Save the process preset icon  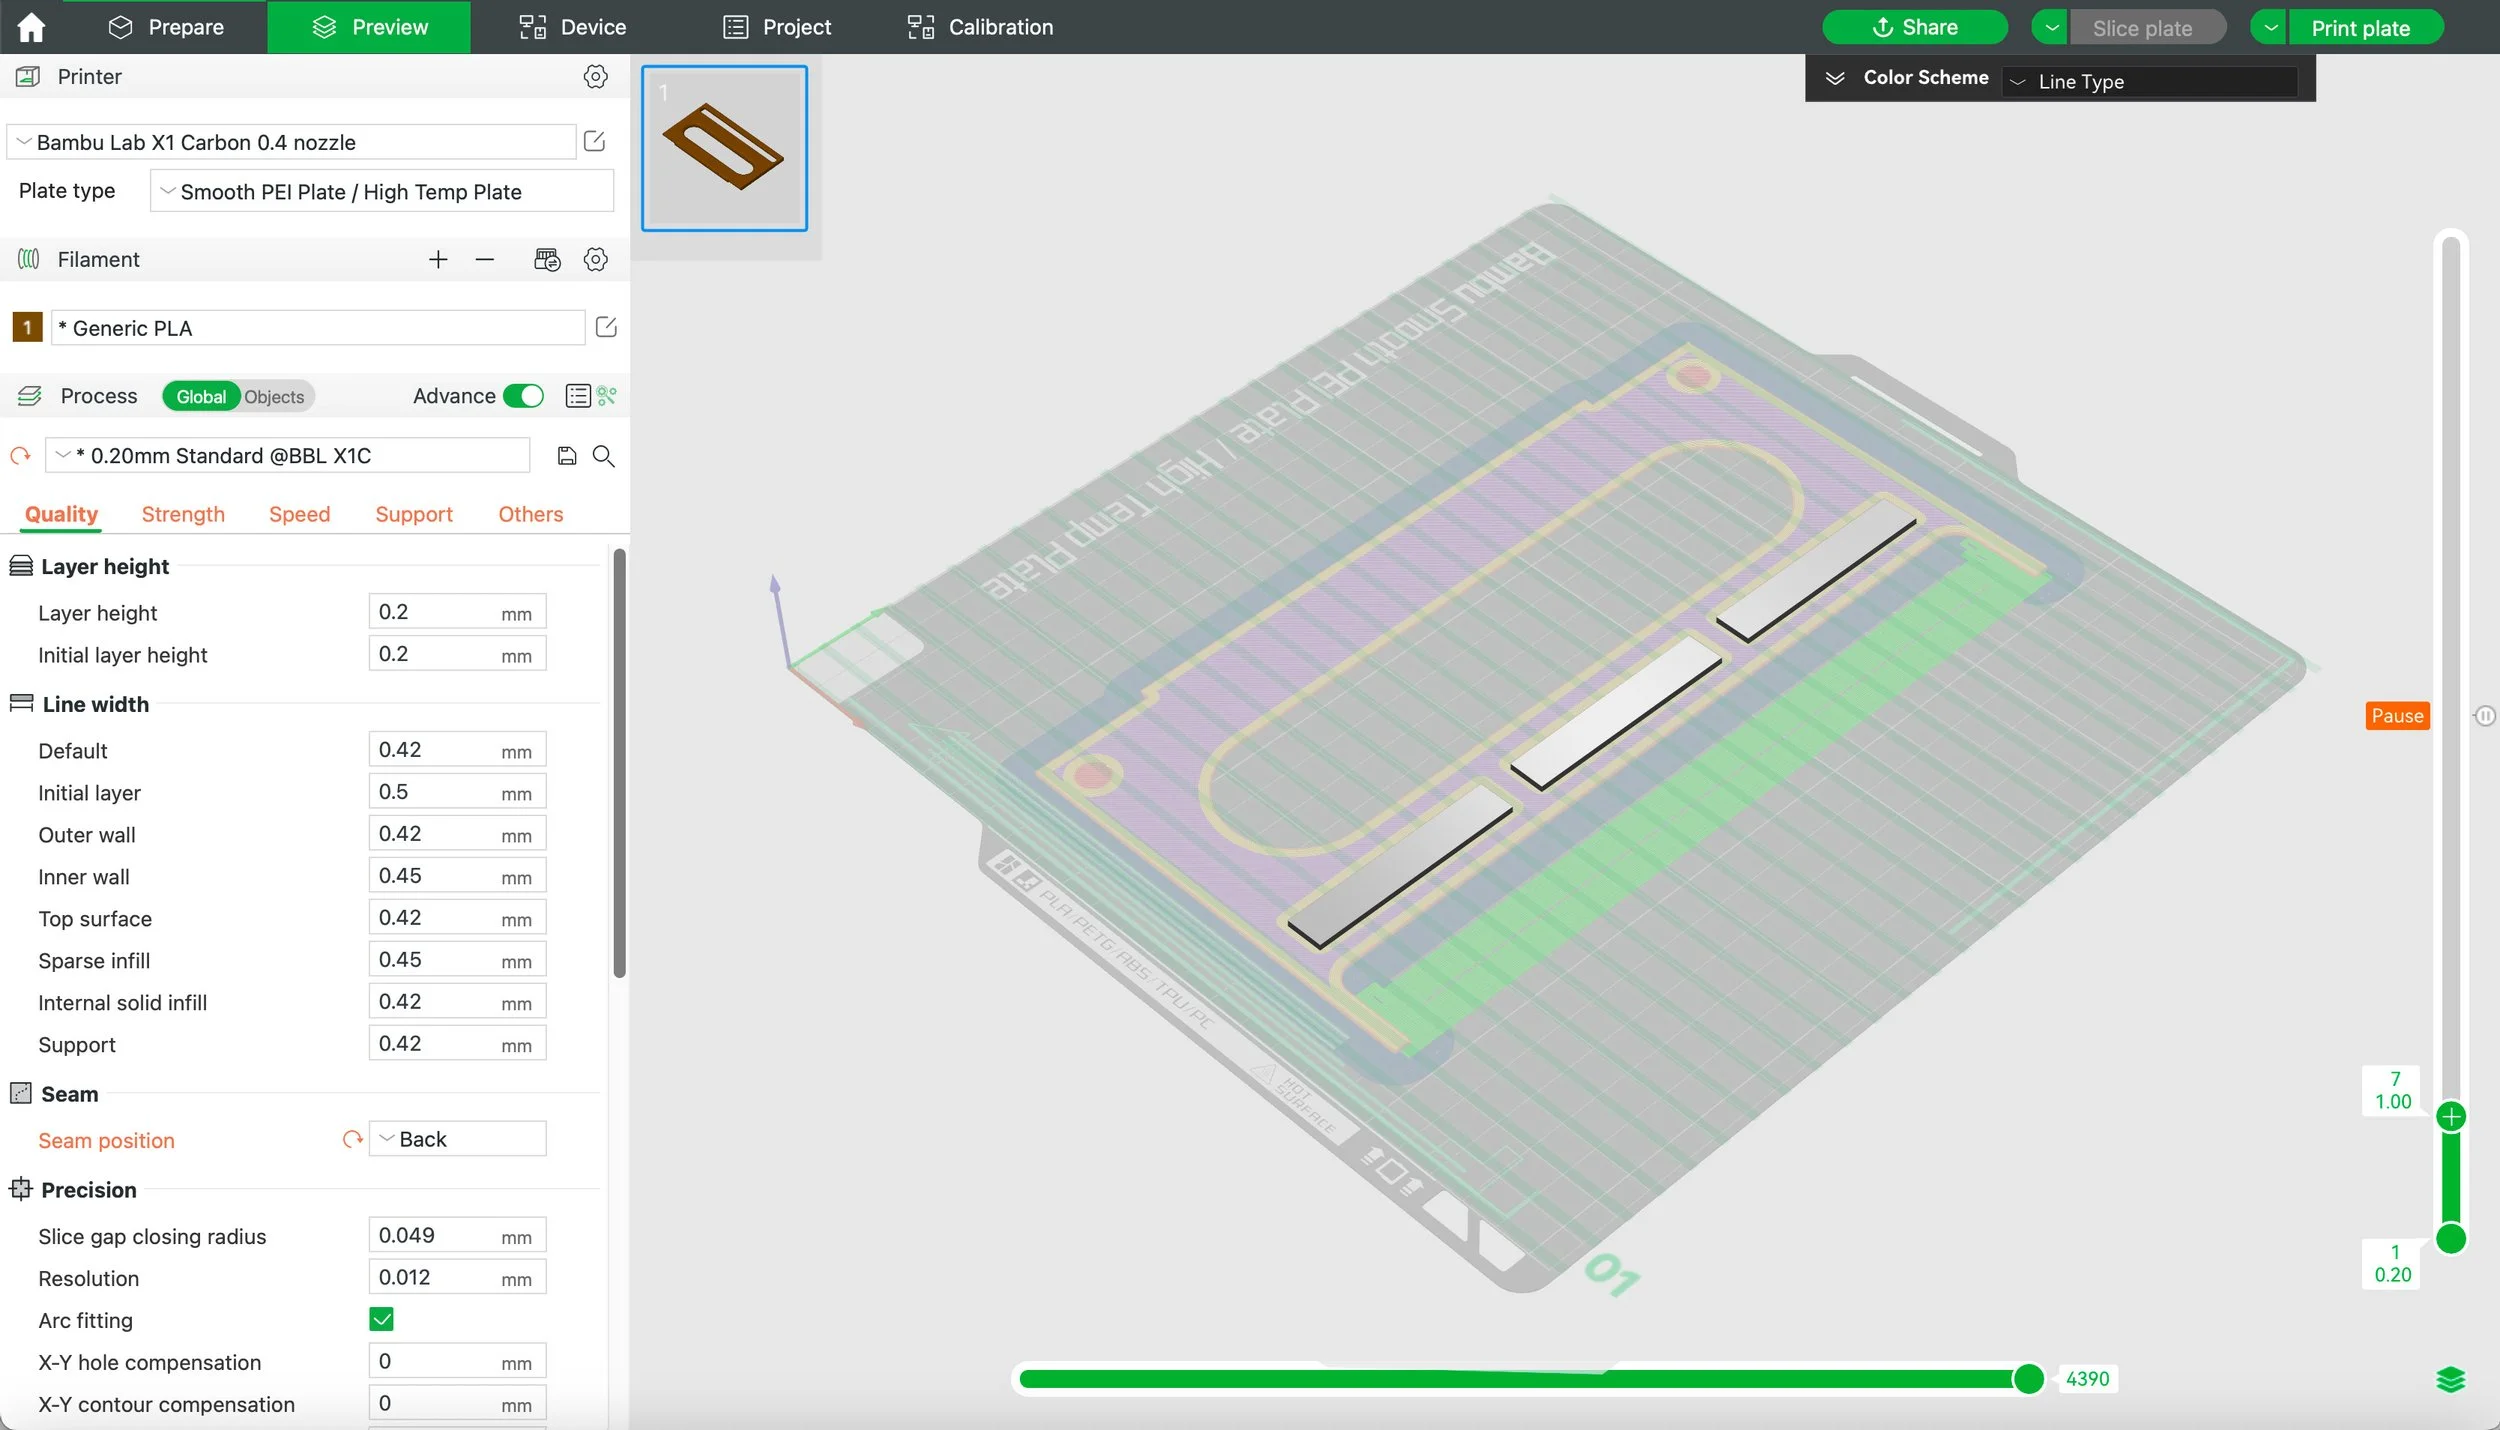click(x=567, y=456)
